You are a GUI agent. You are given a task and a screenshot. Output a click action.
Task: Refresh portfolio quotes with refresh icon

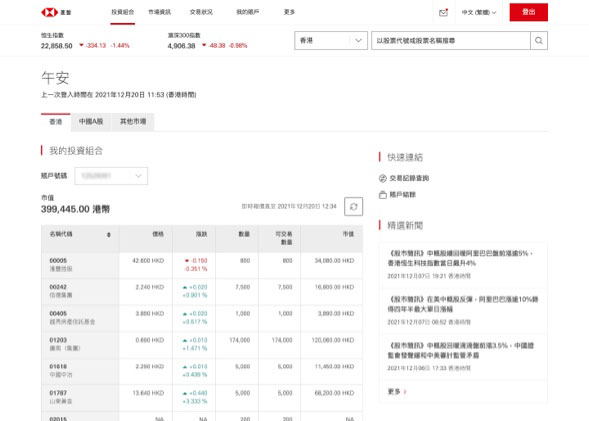[353, 206]
